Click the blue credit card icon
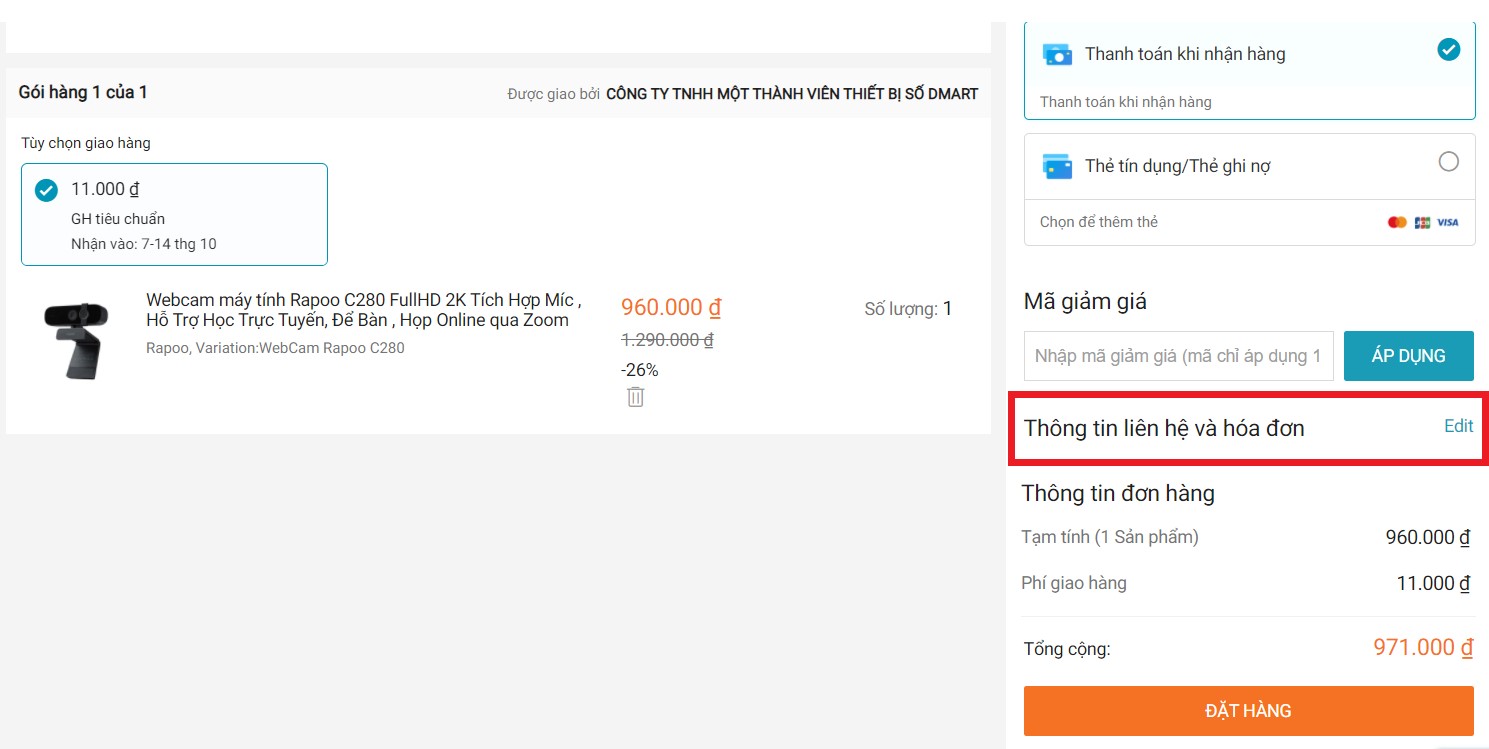 point(1057,166)
